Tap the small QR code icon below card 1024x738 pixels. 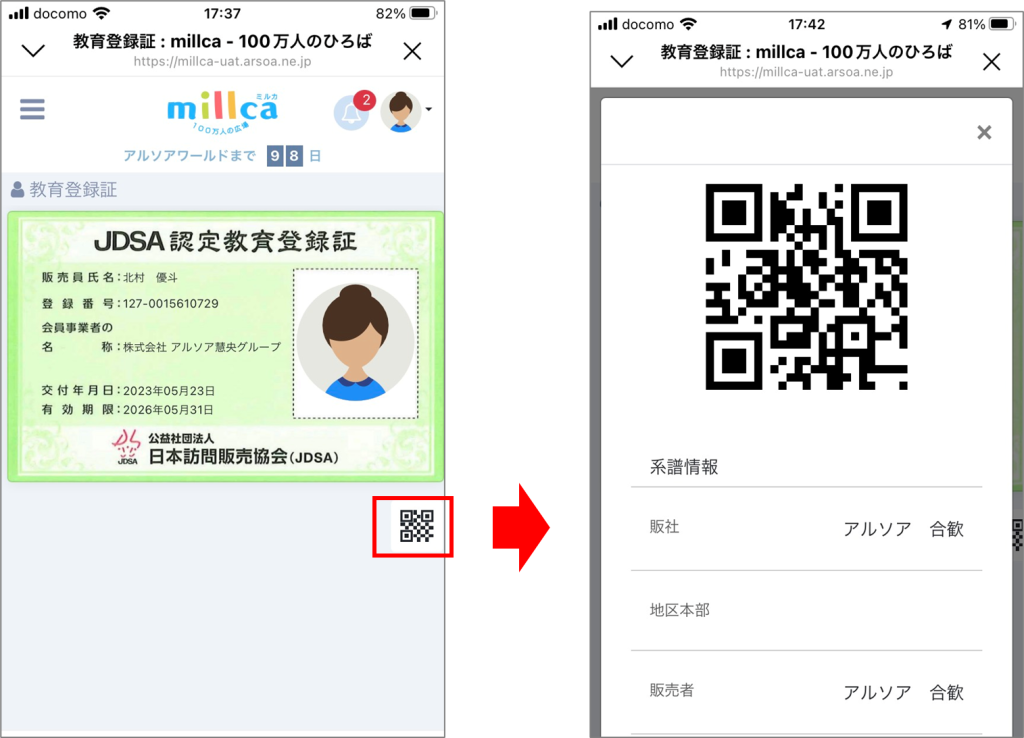[416, 526]
